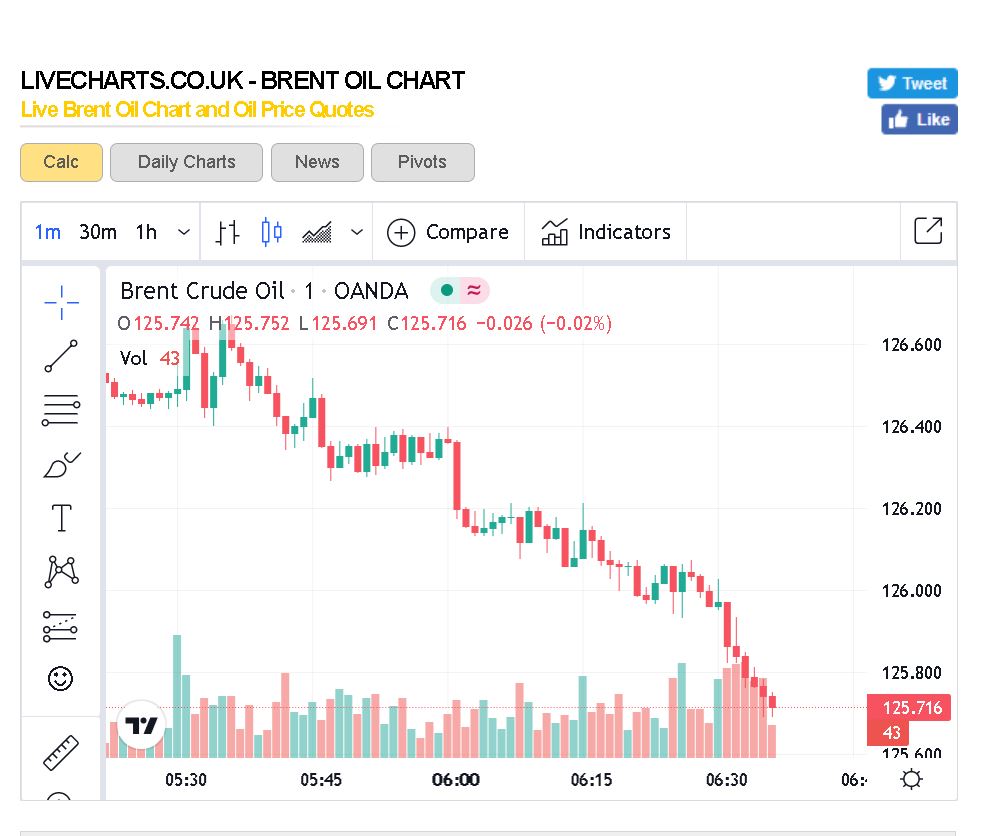Viewport: 982px width, 836px height.
Task: Click the green market status indicator
Action: 447,291
